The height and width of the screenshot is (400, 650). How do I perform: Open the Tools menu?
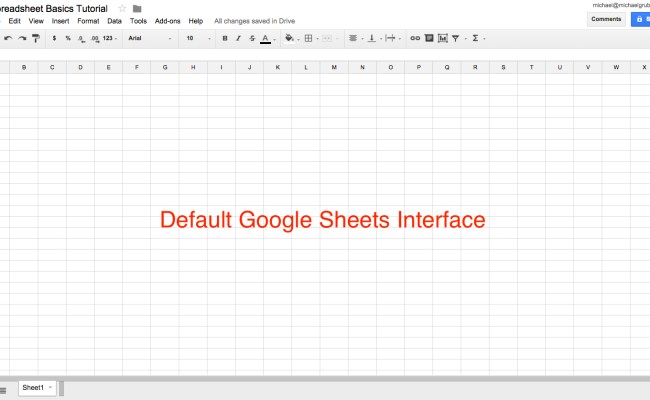tap(138, 21)
